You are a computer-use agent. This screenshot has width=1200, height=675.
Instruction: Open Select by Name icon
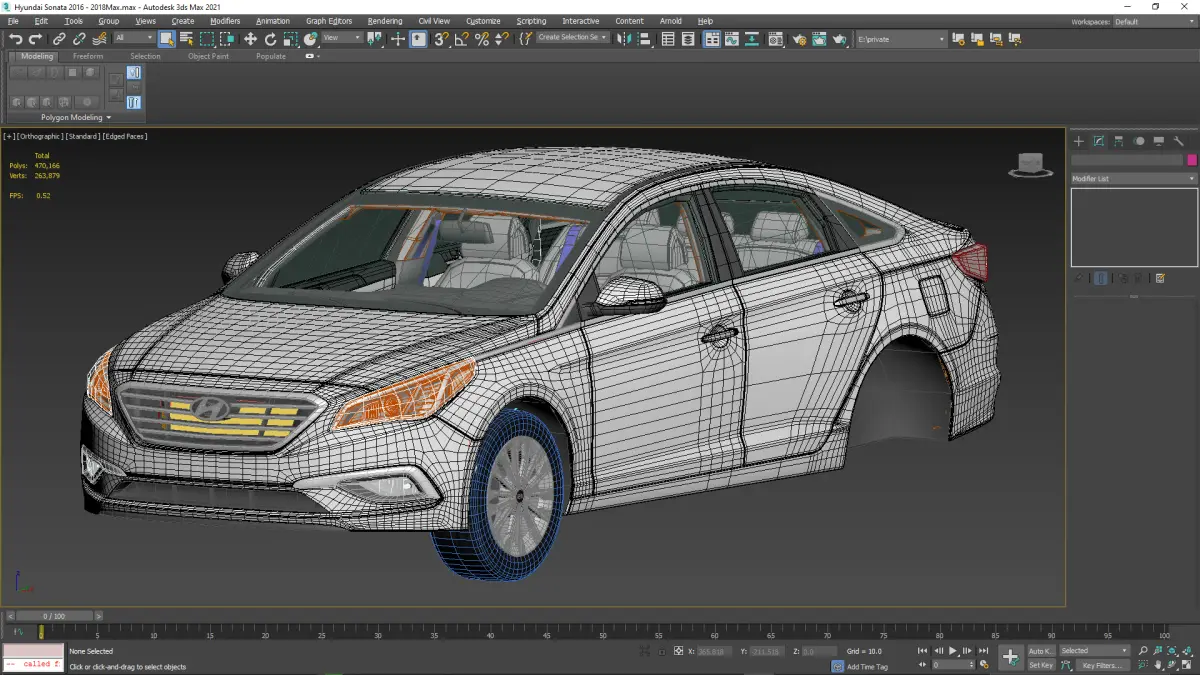[x=186, y=39]
